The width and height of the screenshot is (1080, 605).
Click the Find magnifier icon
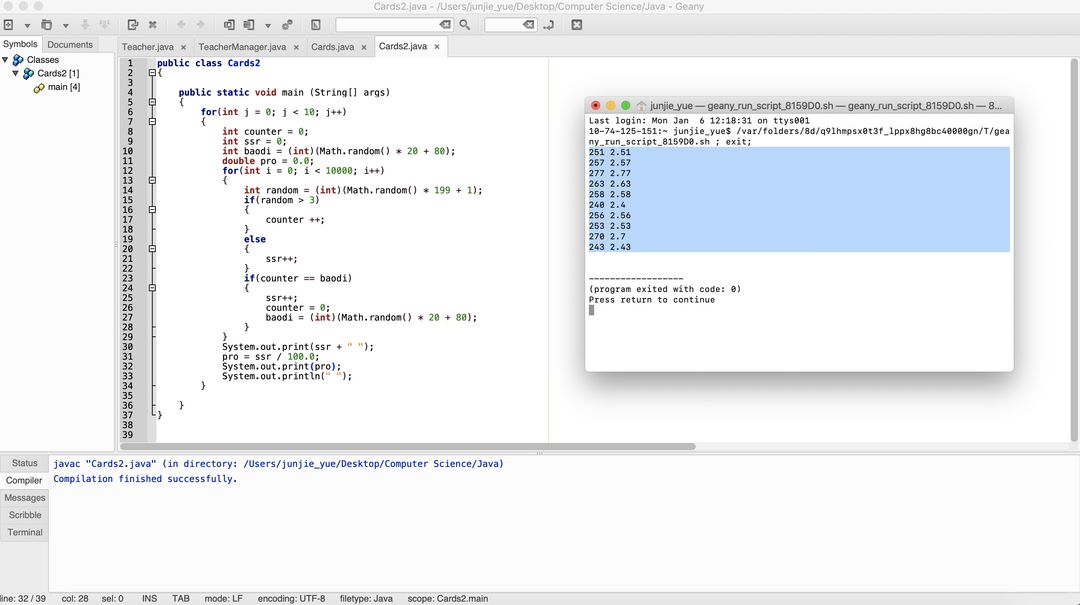[465, 25]
